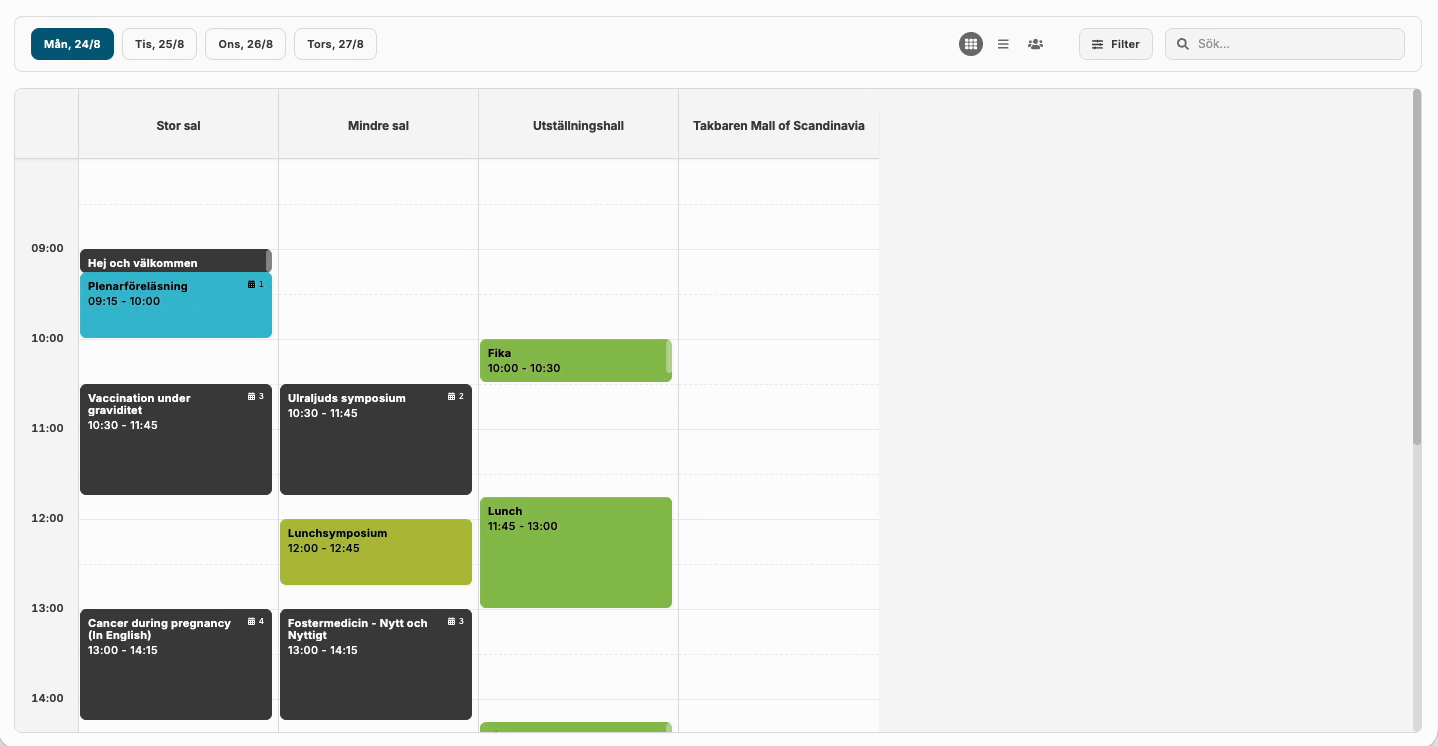Viewport: 1438px width, 746px height.
Task: Open the speakers view icon
Action: pos(1035,44)
